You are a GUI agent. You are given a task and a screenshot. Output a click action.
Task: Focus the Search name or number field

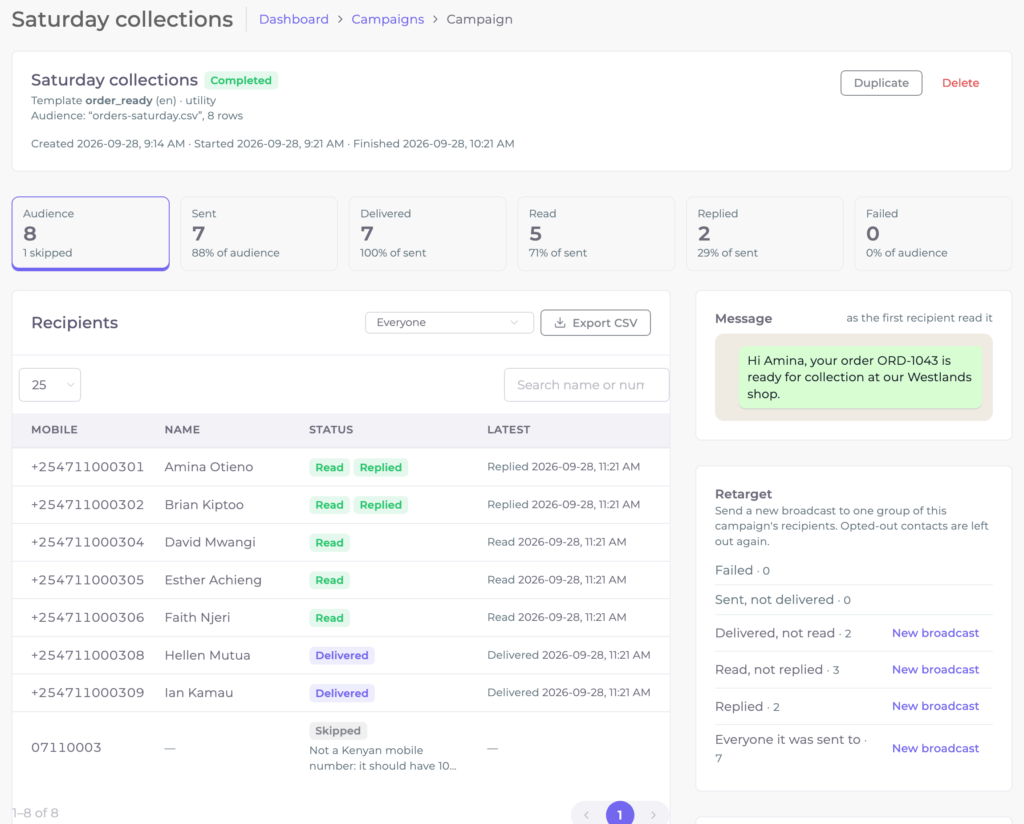(586, 385)
